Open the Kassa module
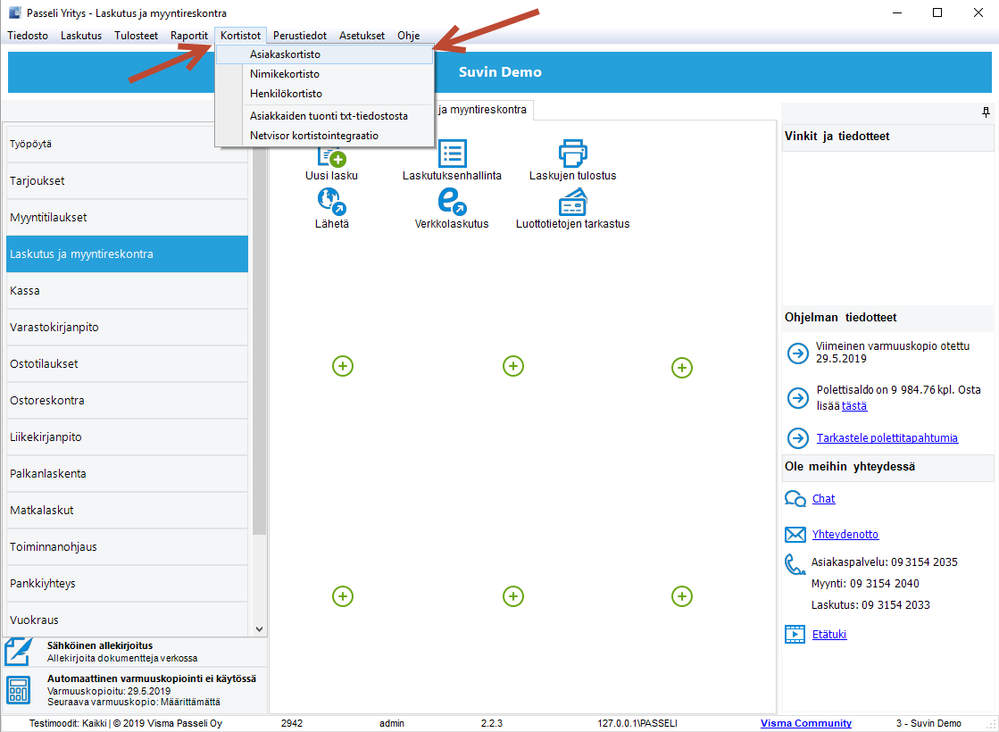The height and width of the screenshot is (732, 999). click(x=127, y=291)
